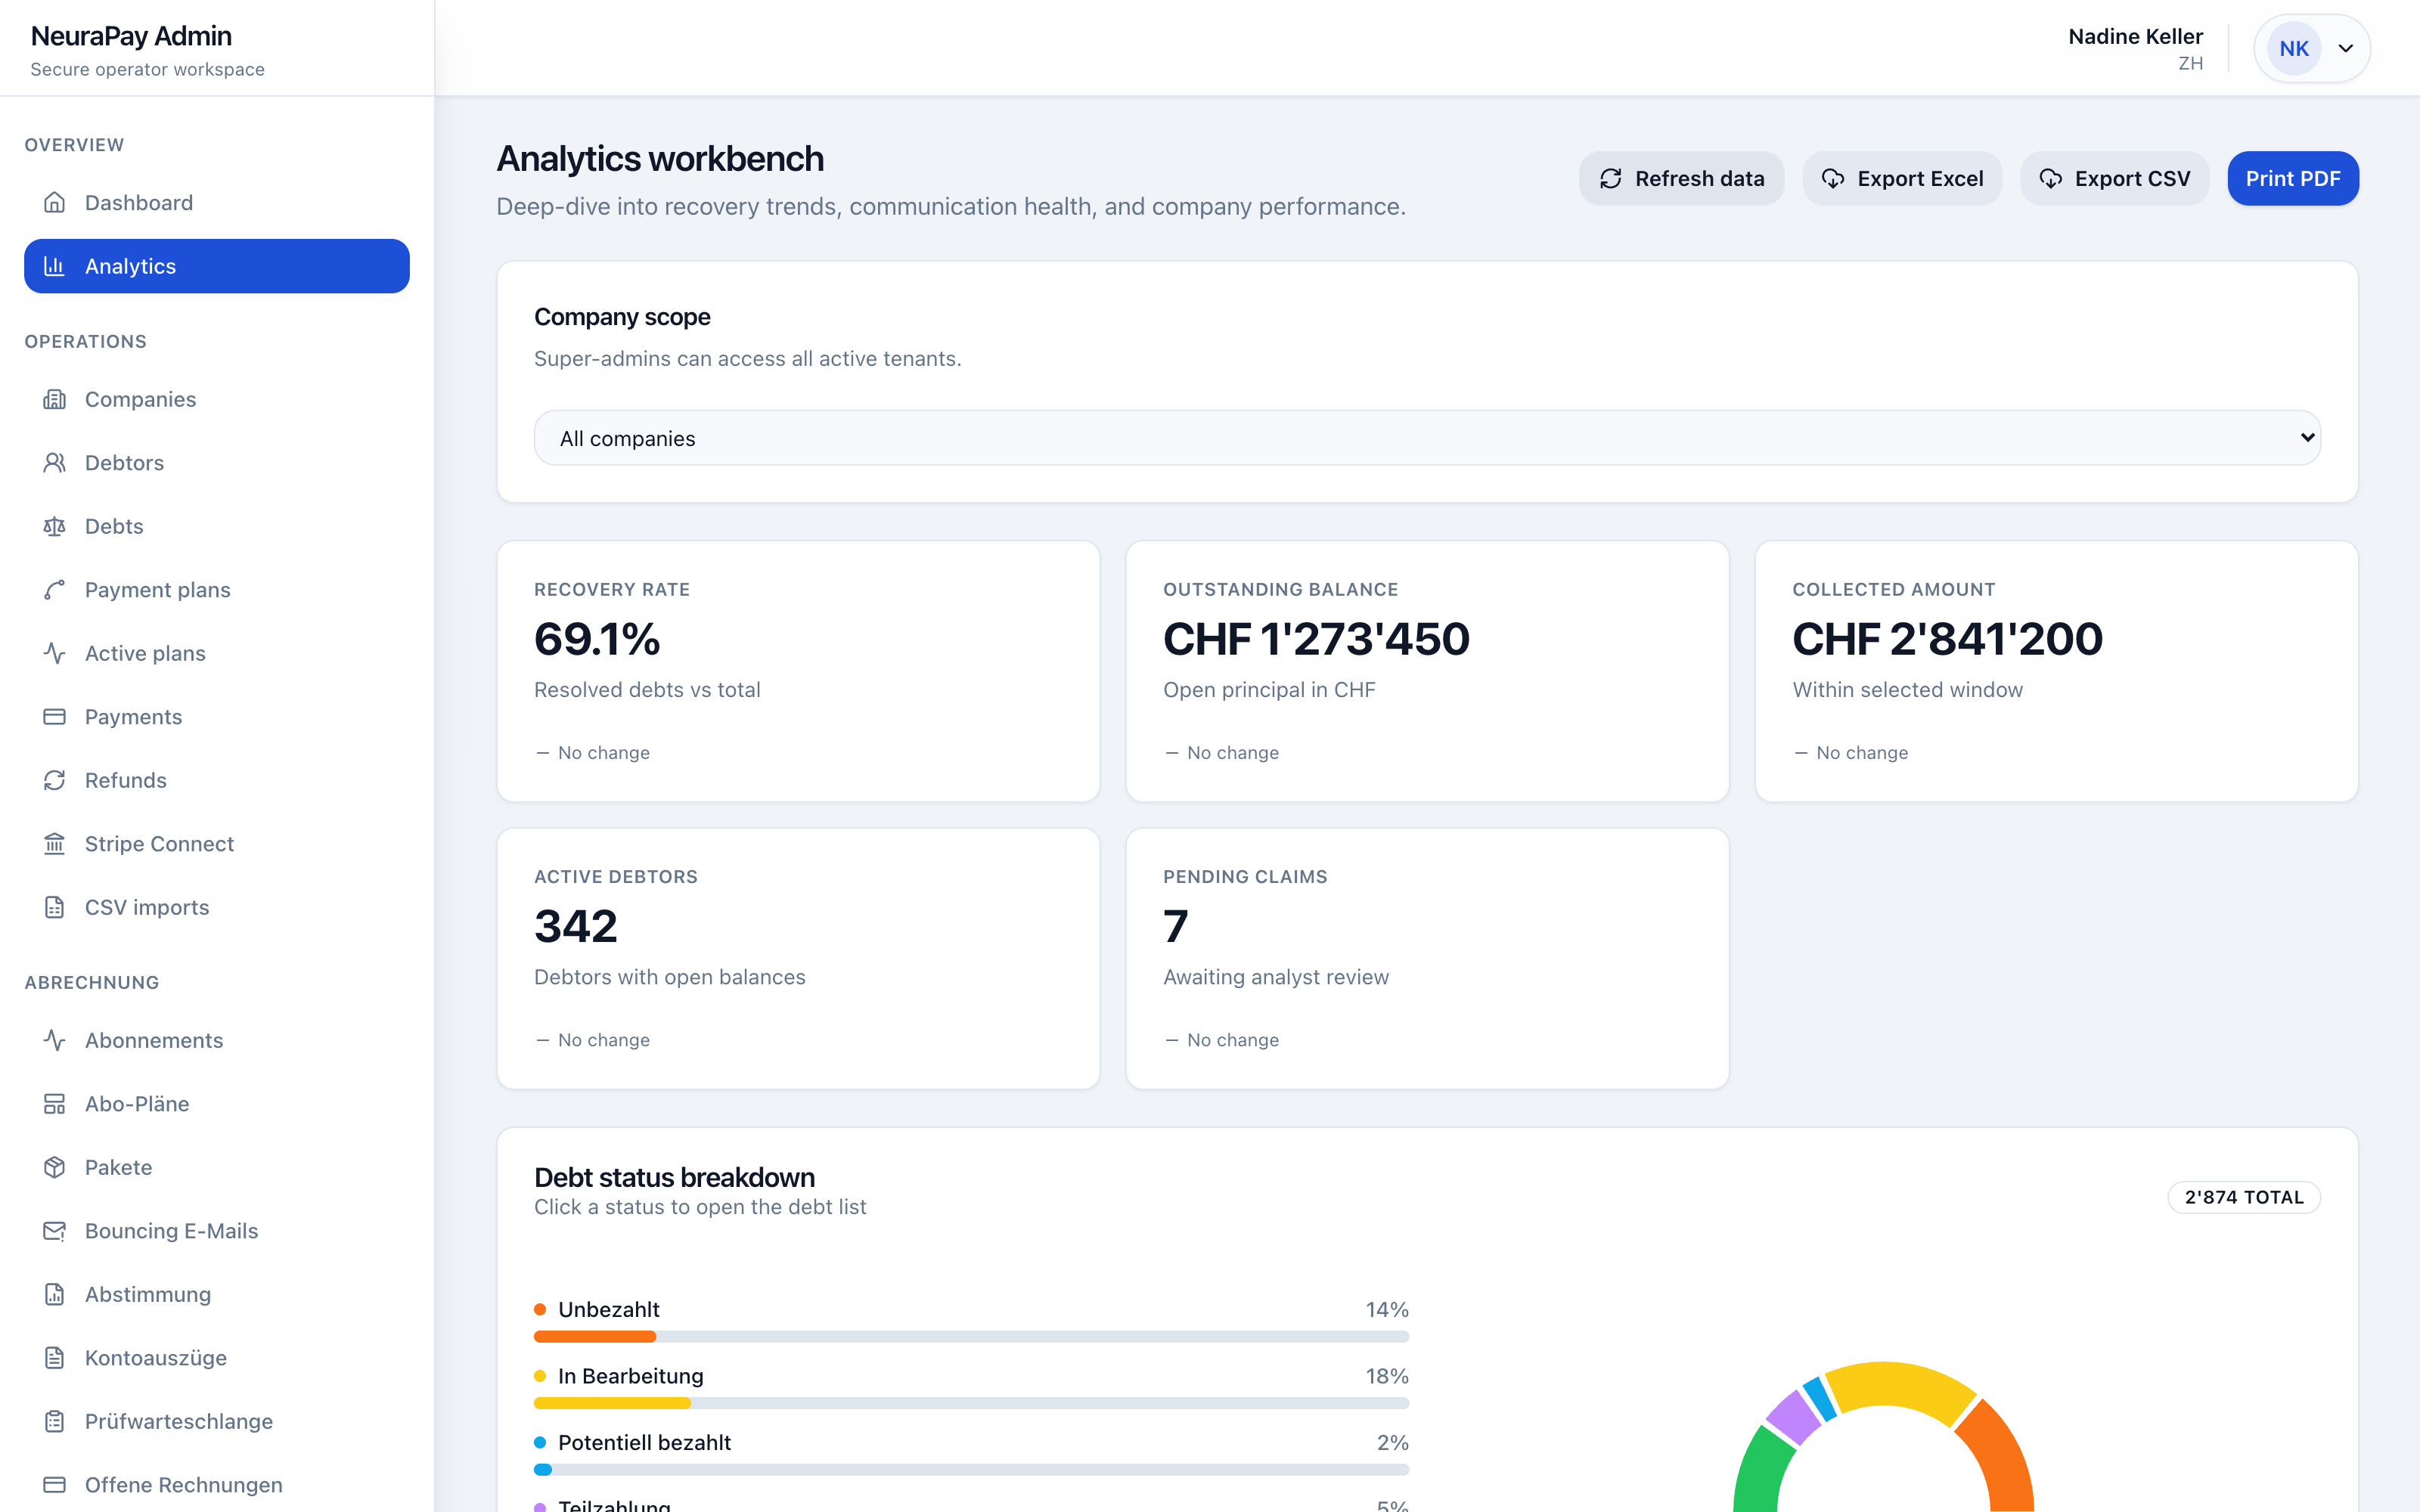Click the NK avatar circle
This screenshot has width=2420, height=1512.
tap(2294, 48)
